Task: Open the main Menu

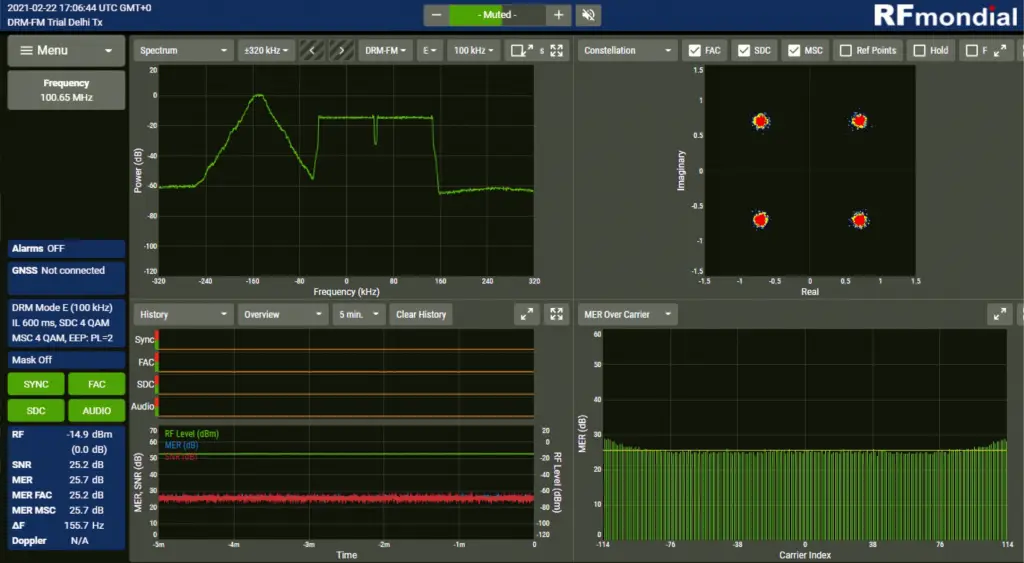Action: (66, 50)
